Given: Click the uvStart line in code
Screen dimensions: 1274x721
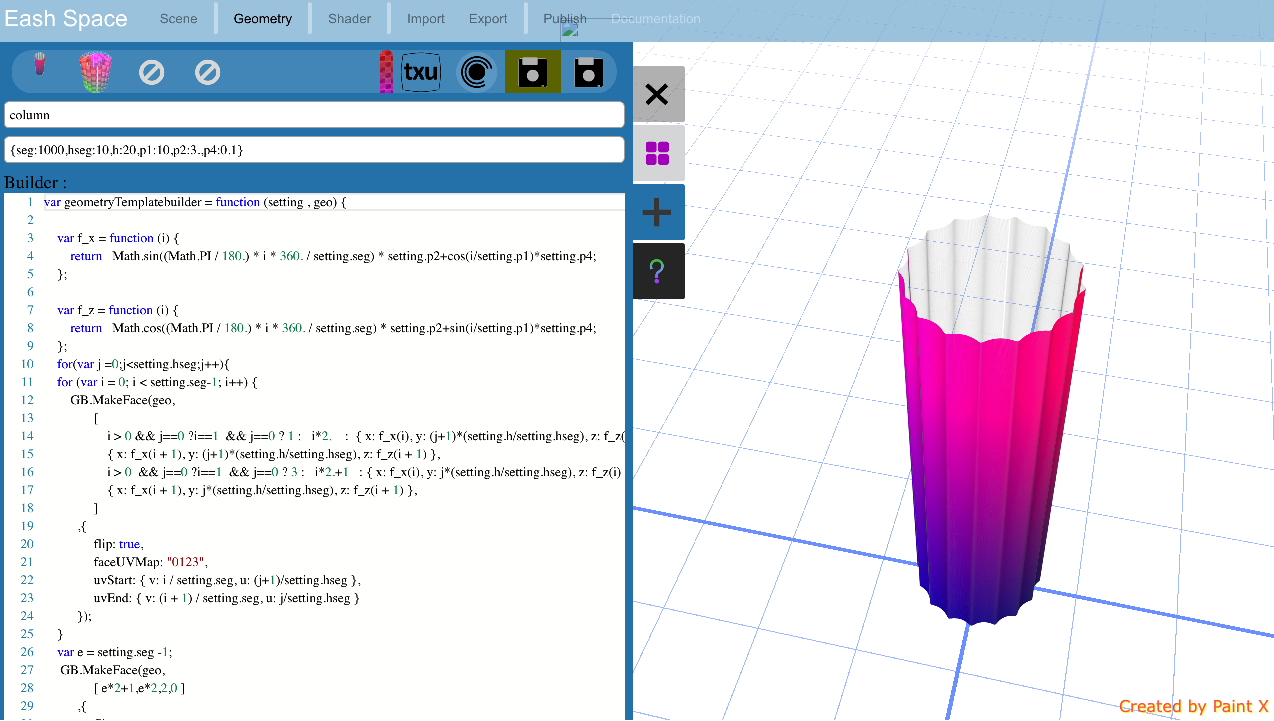Looking at the screenshot, I should tap(227, 580).
